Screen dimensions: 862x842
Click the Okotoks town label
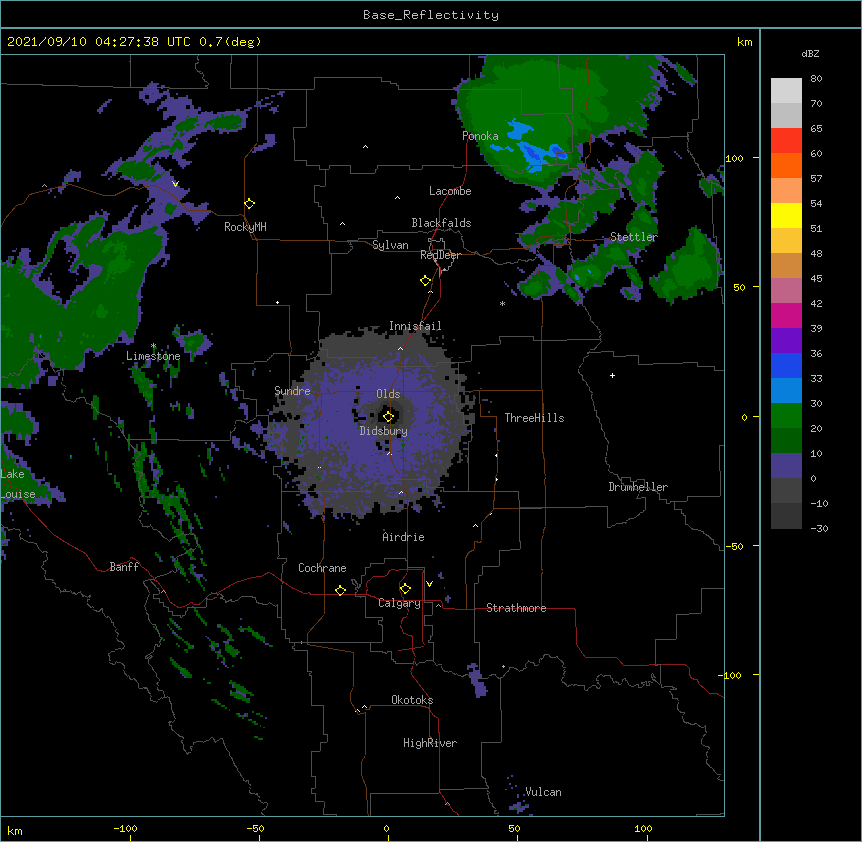pos(412,700)
